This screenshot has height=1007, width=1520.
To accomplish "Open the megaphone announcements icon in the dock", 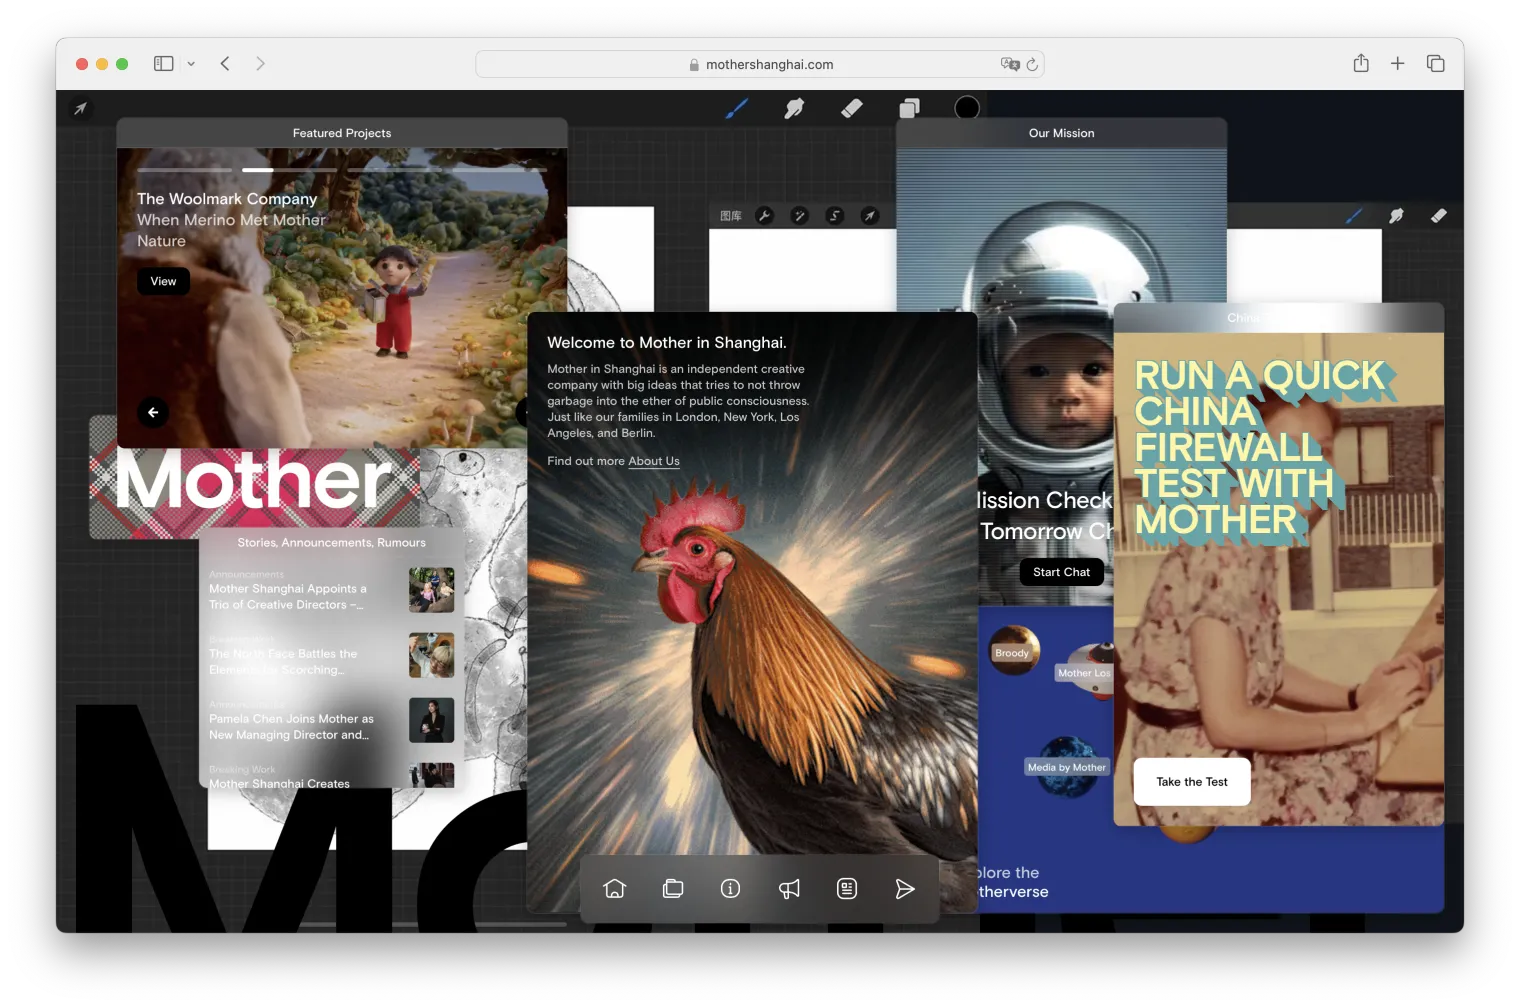I will click(789, 889).
